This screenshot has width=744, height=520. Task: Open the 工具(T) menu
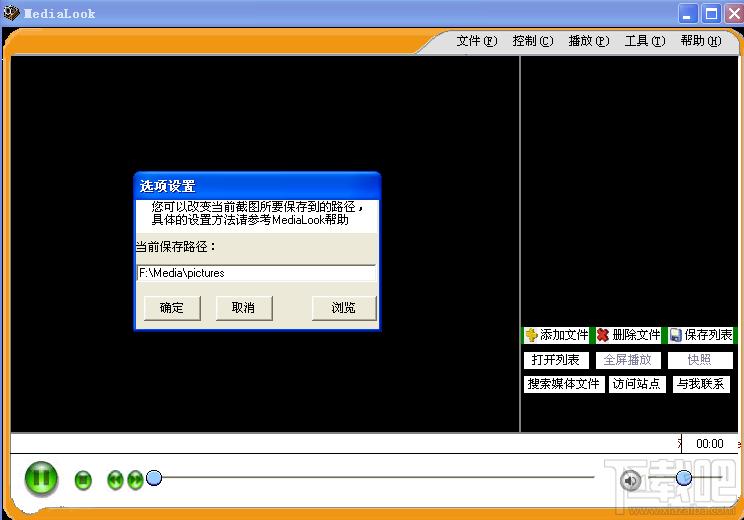pyautogui.click(x=645, y=41)
